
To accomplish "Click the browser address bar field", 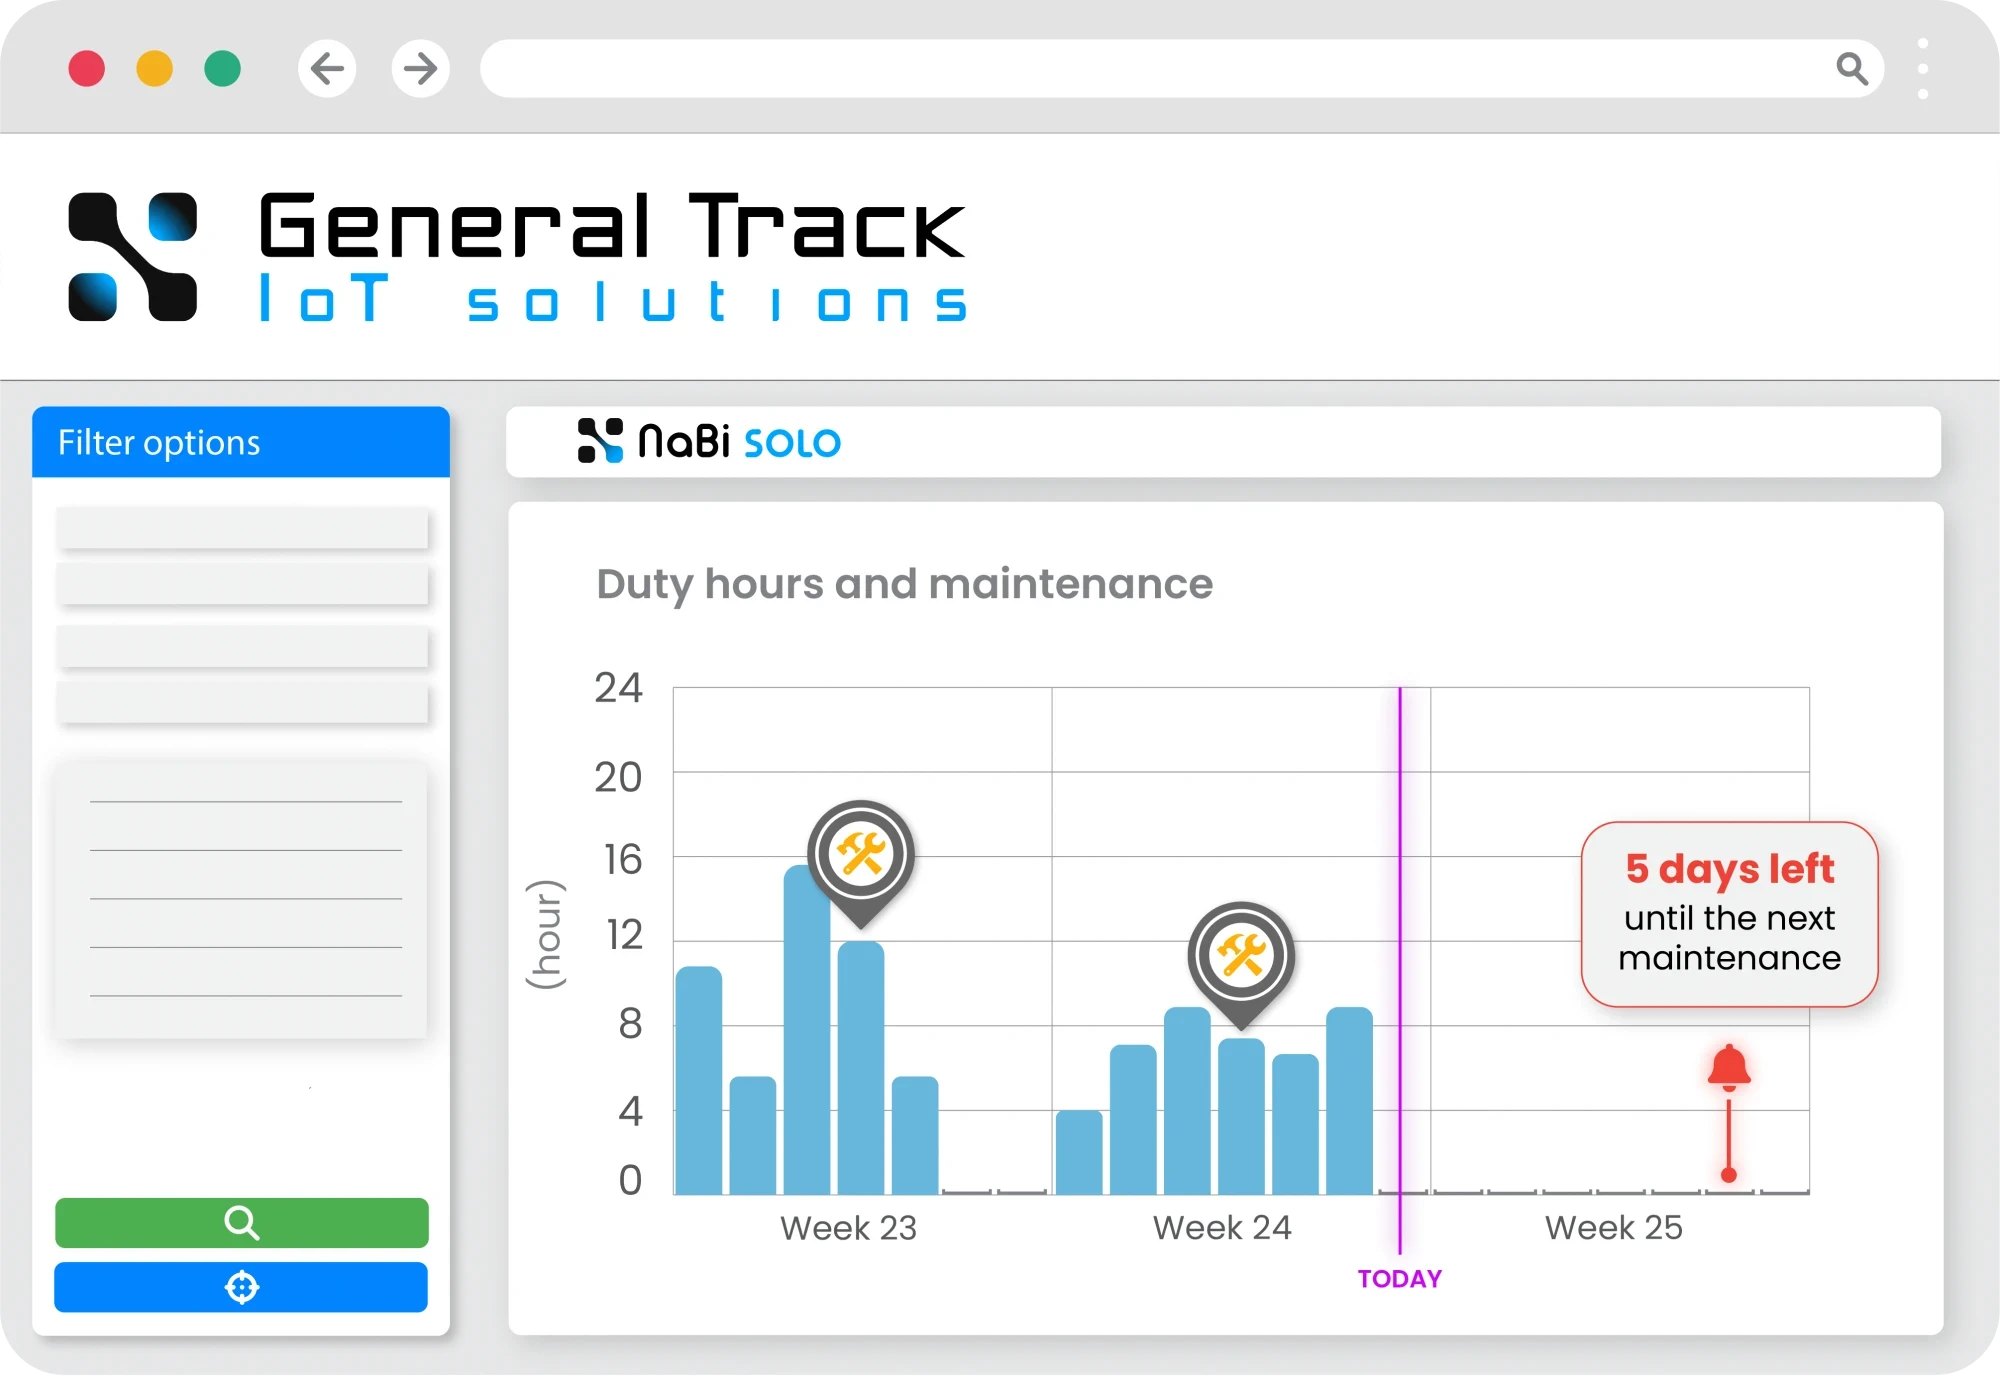I will coord(1150,69).
